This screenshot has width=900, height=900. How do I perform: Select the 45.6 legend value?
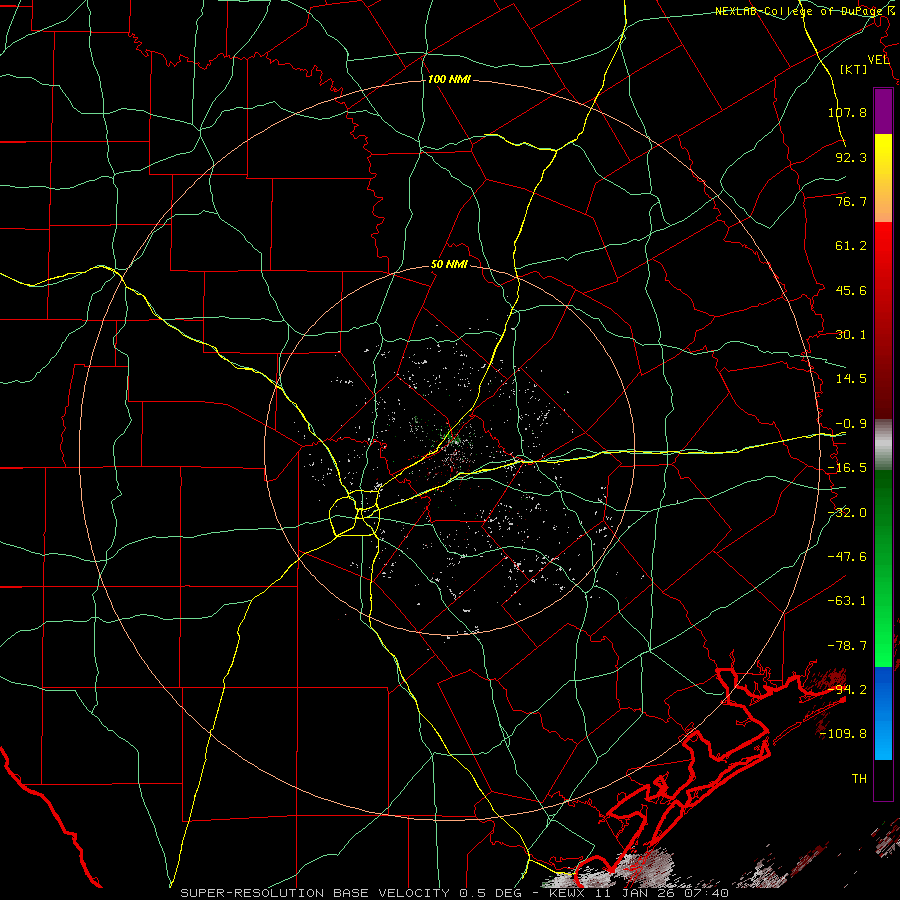pyautogui.click(x=851, y=290)
